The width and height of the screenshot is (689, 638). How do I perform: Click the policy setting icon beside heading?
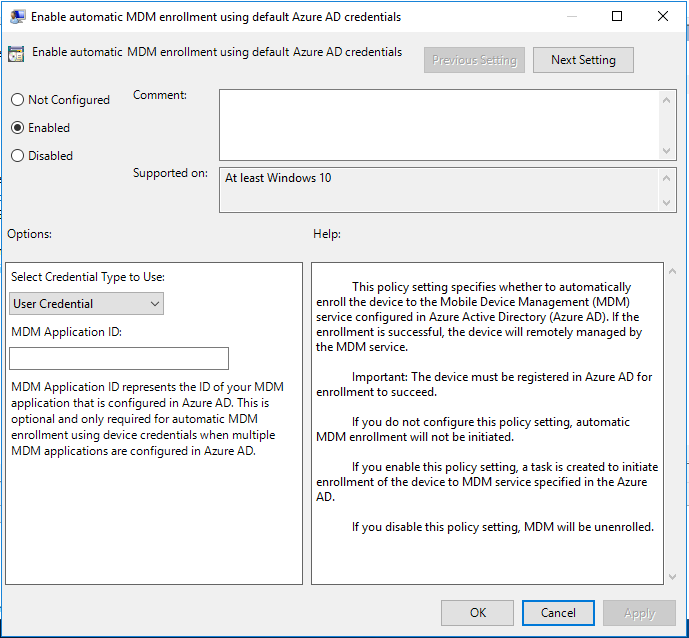tap(16, 54)
